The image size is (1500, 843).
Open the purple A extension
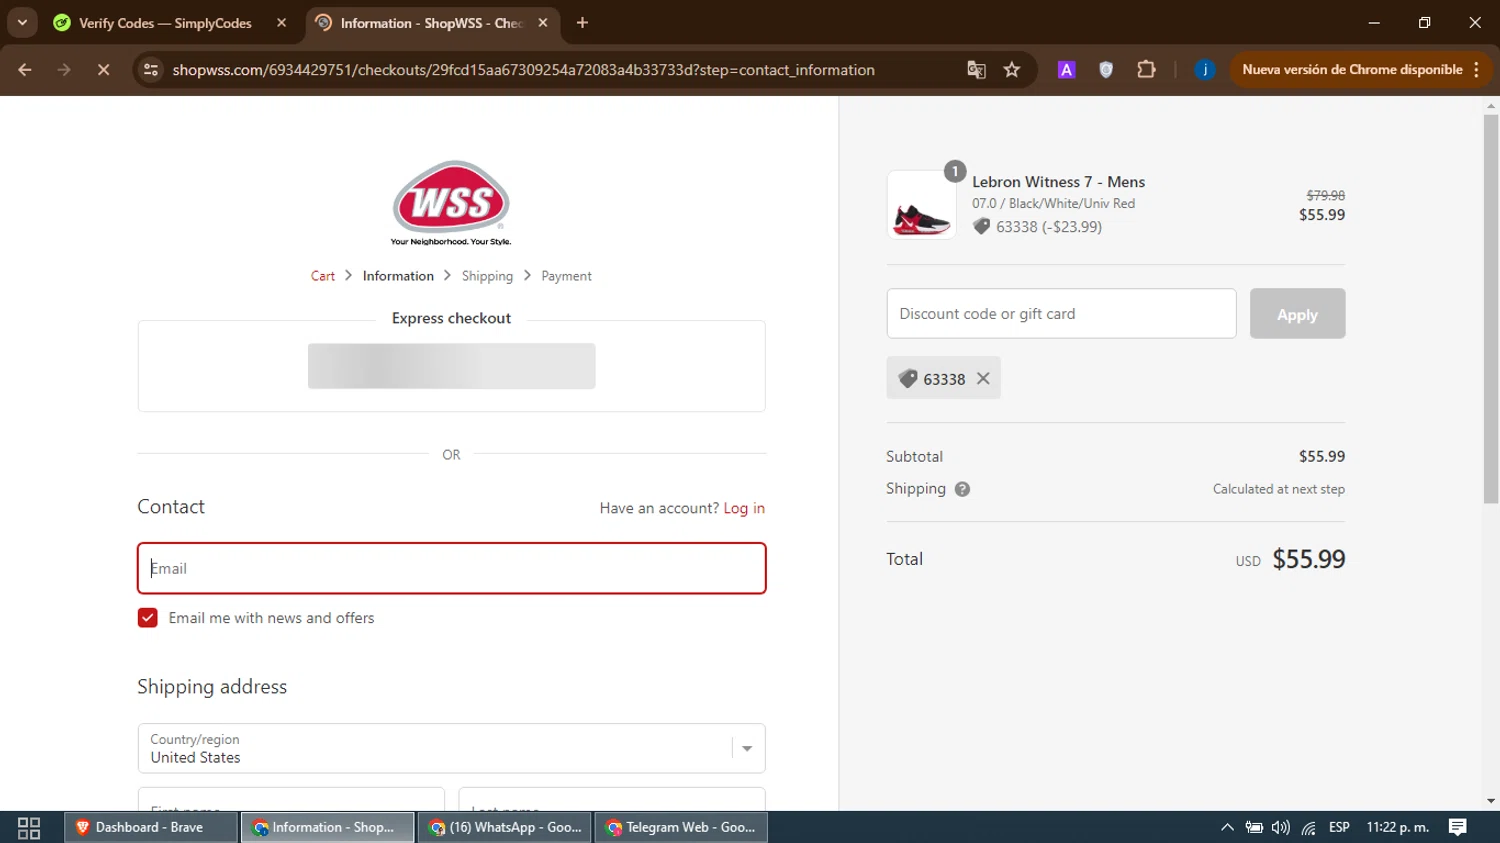1066,70
